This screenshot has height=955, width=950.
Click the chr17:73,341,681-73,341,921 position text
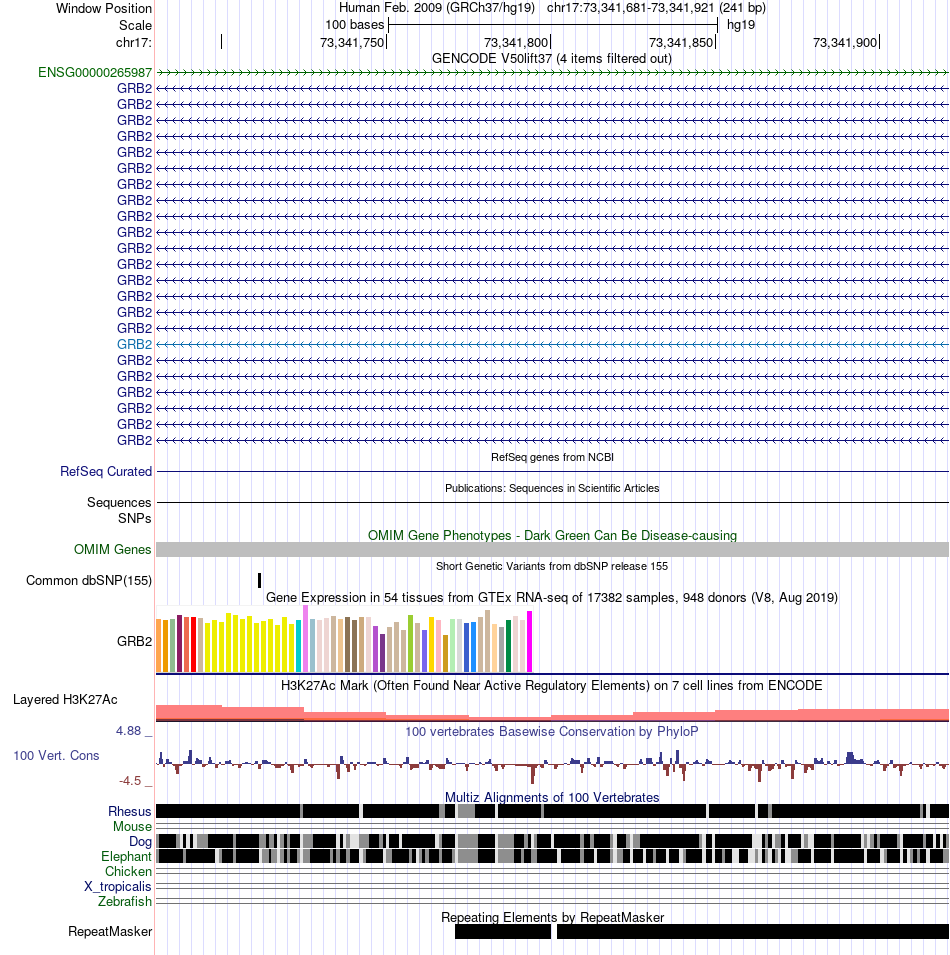tap(656, 8)
